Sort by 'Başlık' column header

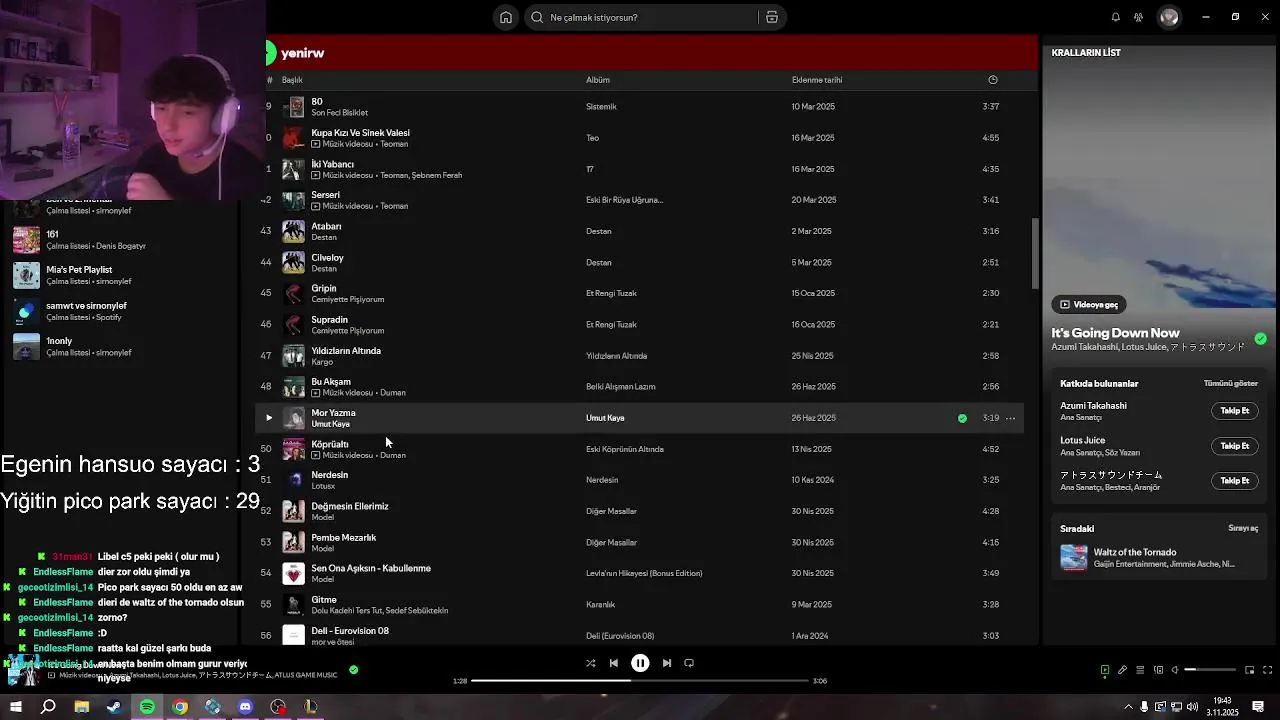(x=292, y=80)
